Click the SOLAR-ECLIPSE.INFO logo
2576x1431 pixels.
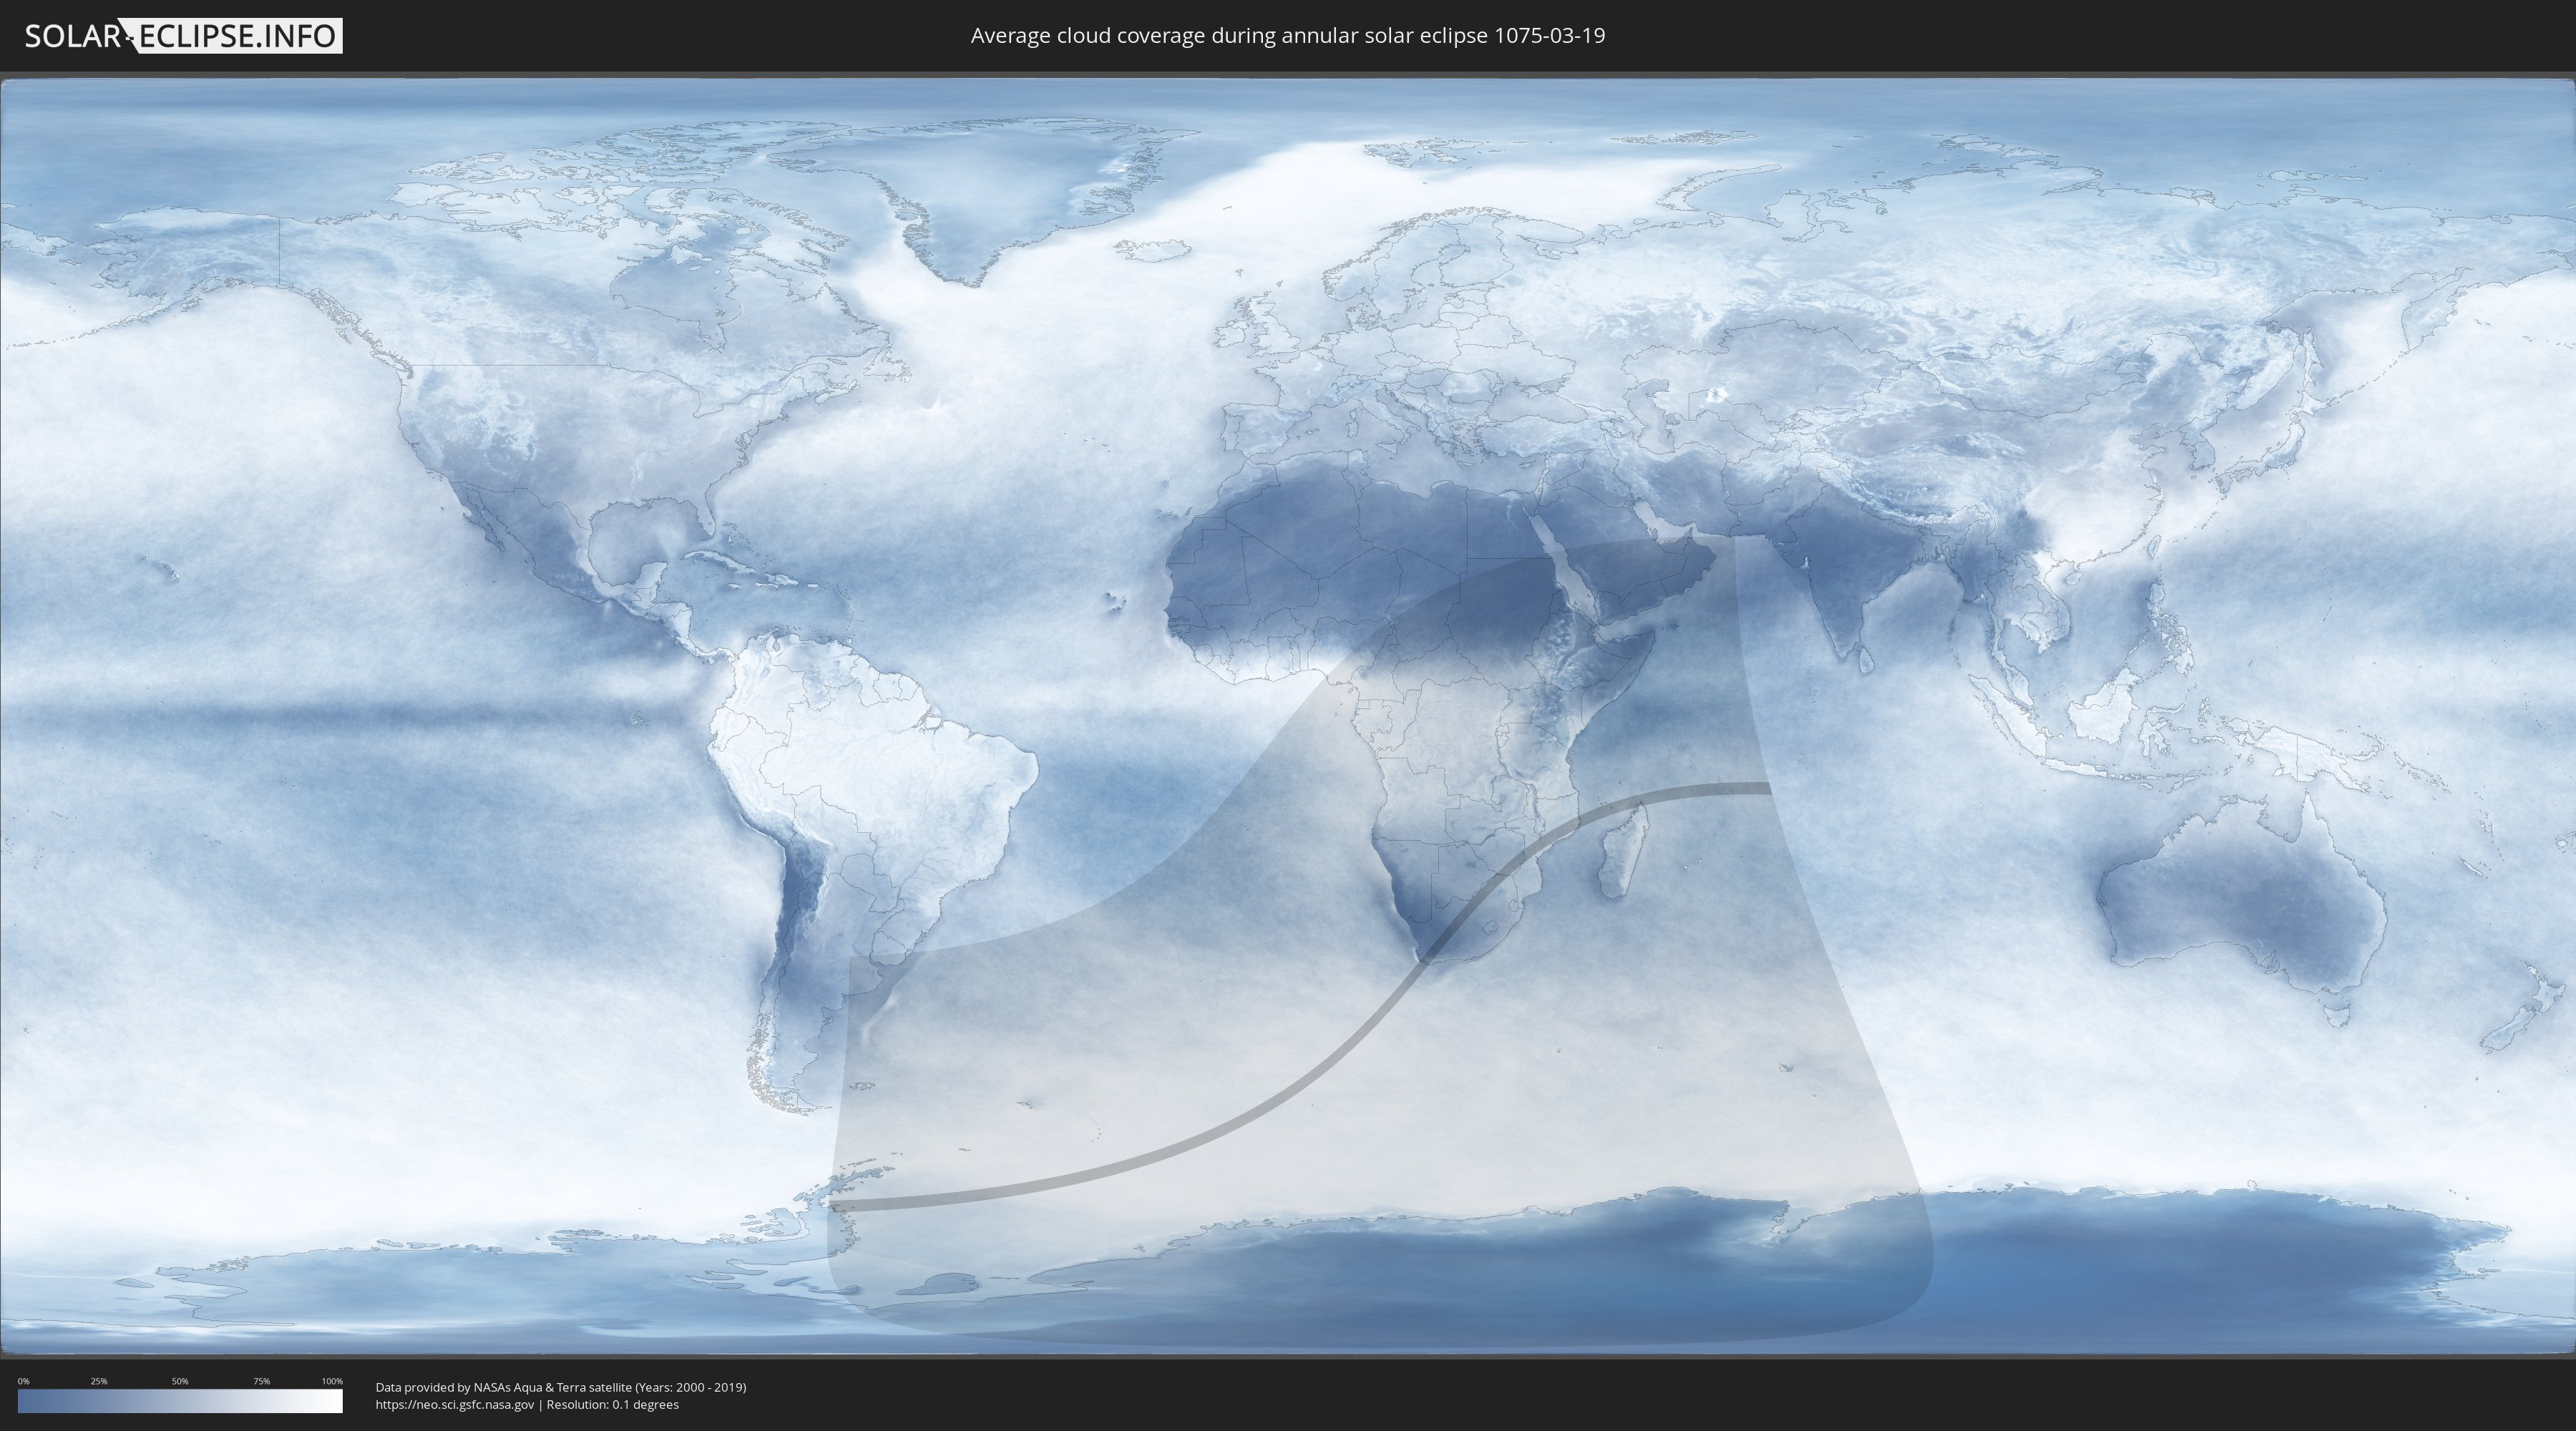pyautogui.click(x=183, y=36)
